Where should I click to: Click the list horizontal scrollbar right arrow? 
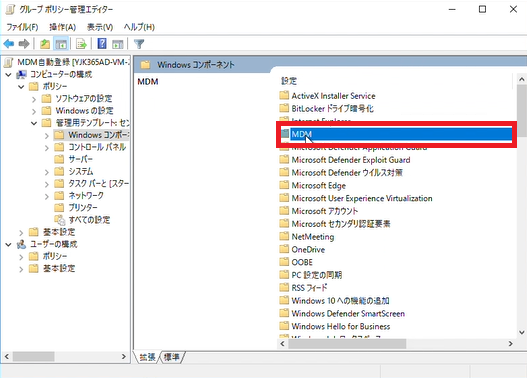coord(511,344)
